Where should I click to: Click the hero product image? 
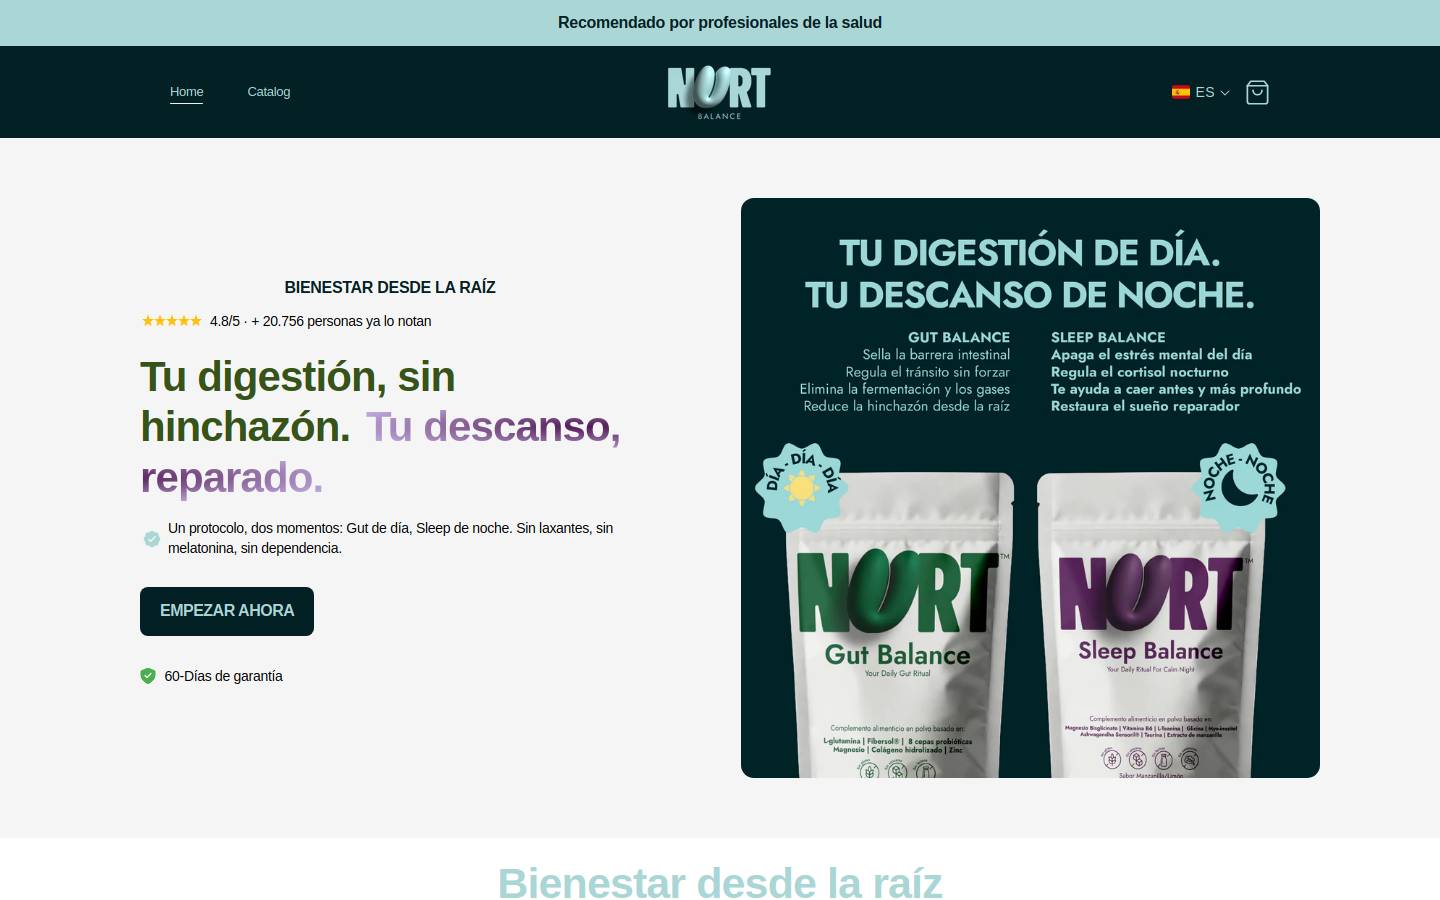click(1030, 488)
